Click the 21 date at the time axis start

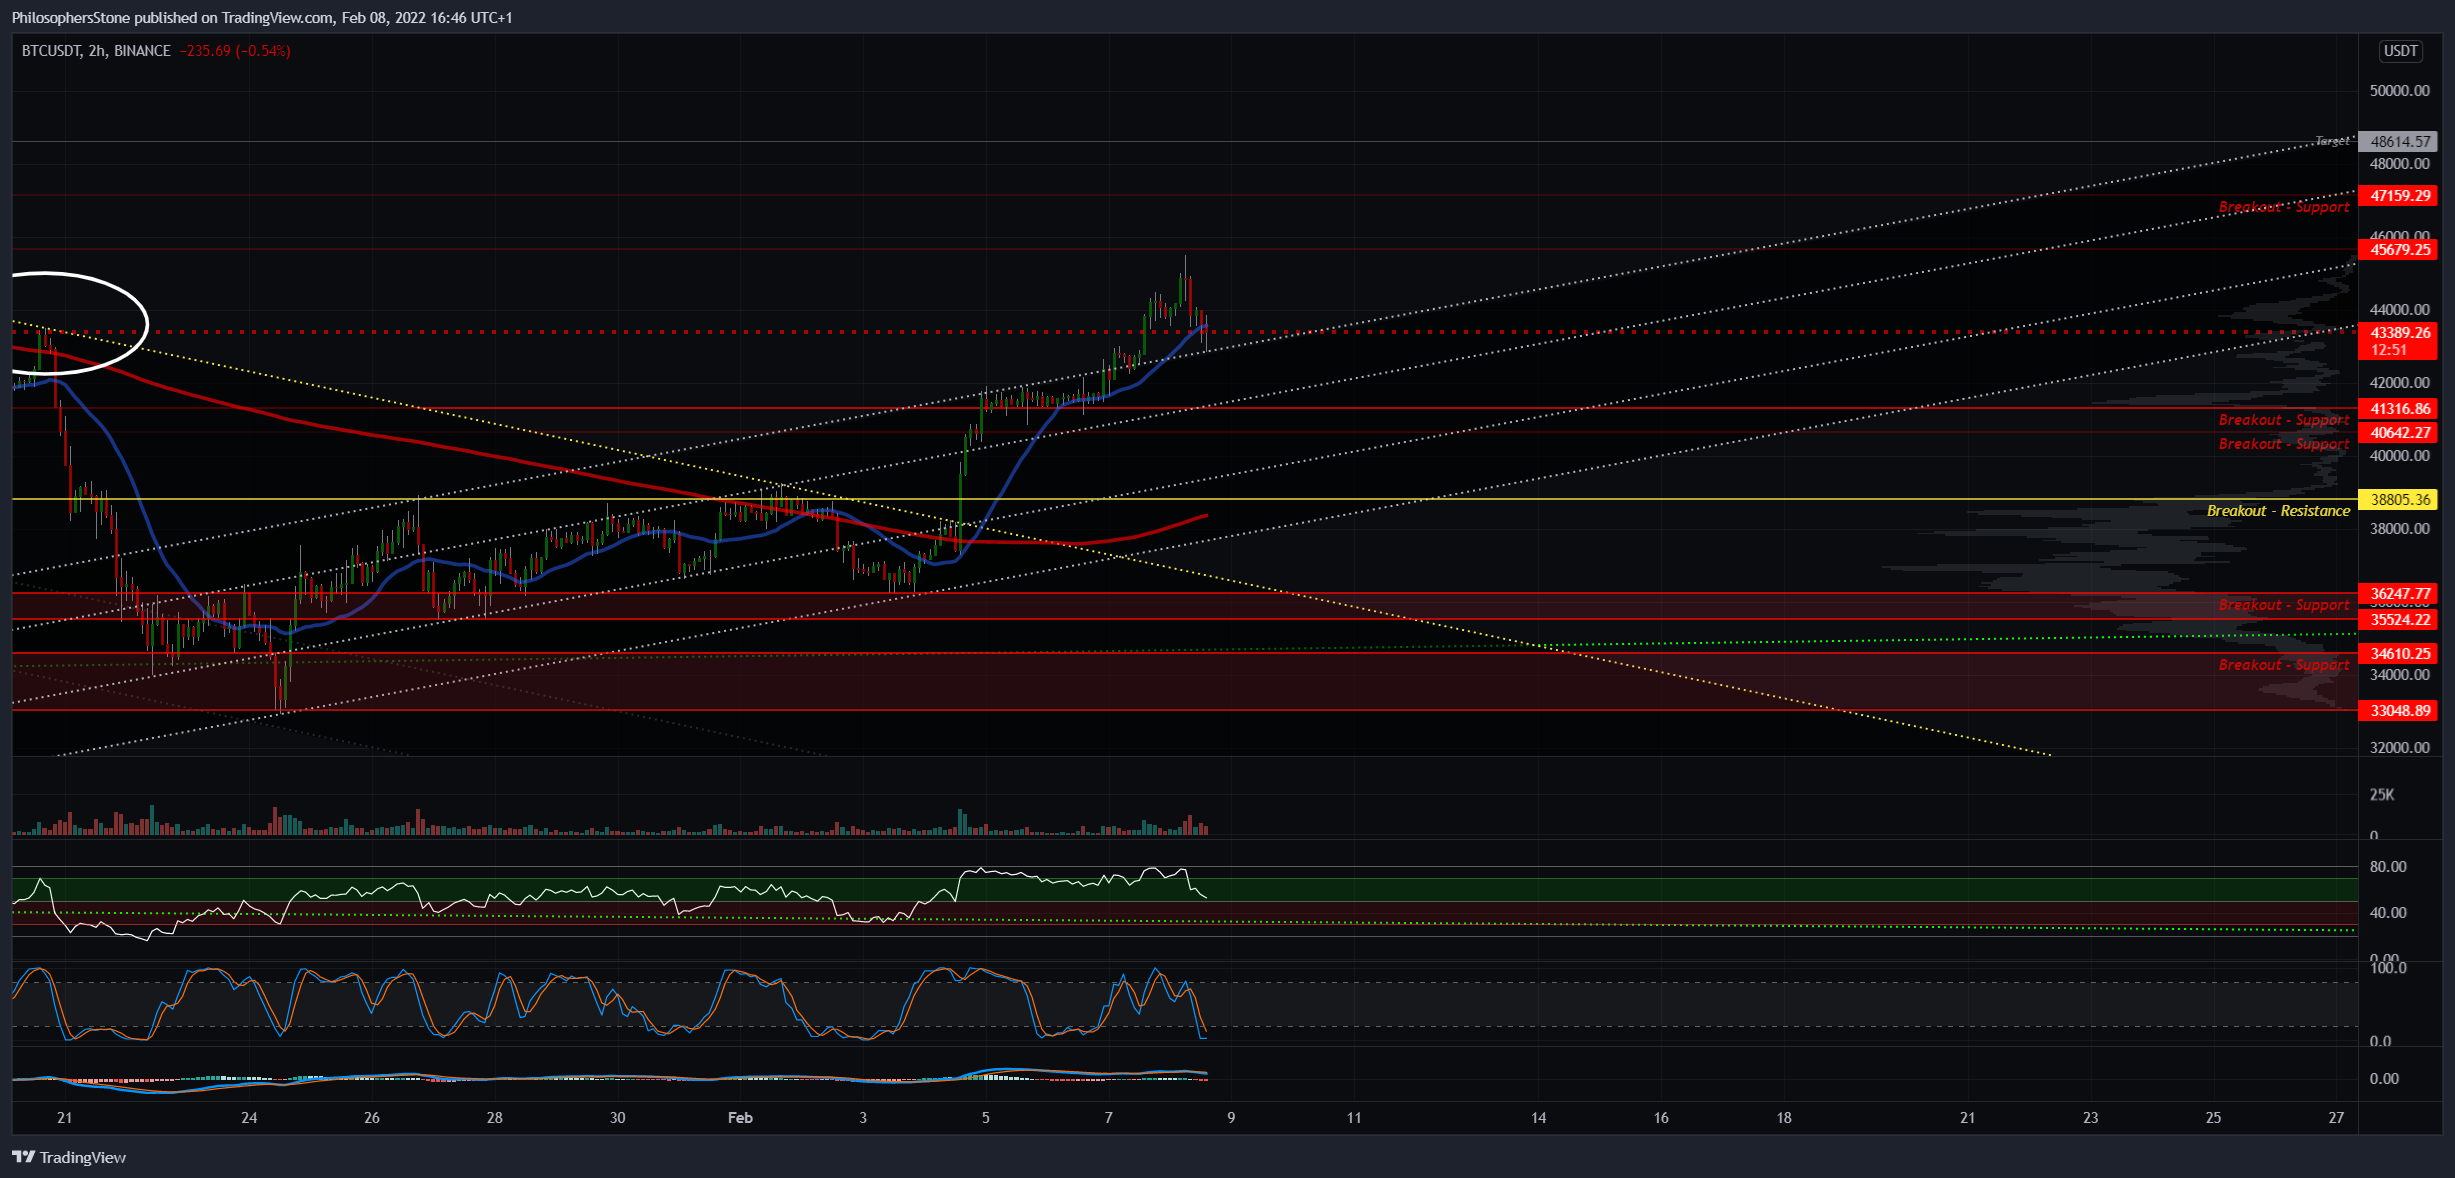click(x=64, y=1118)
